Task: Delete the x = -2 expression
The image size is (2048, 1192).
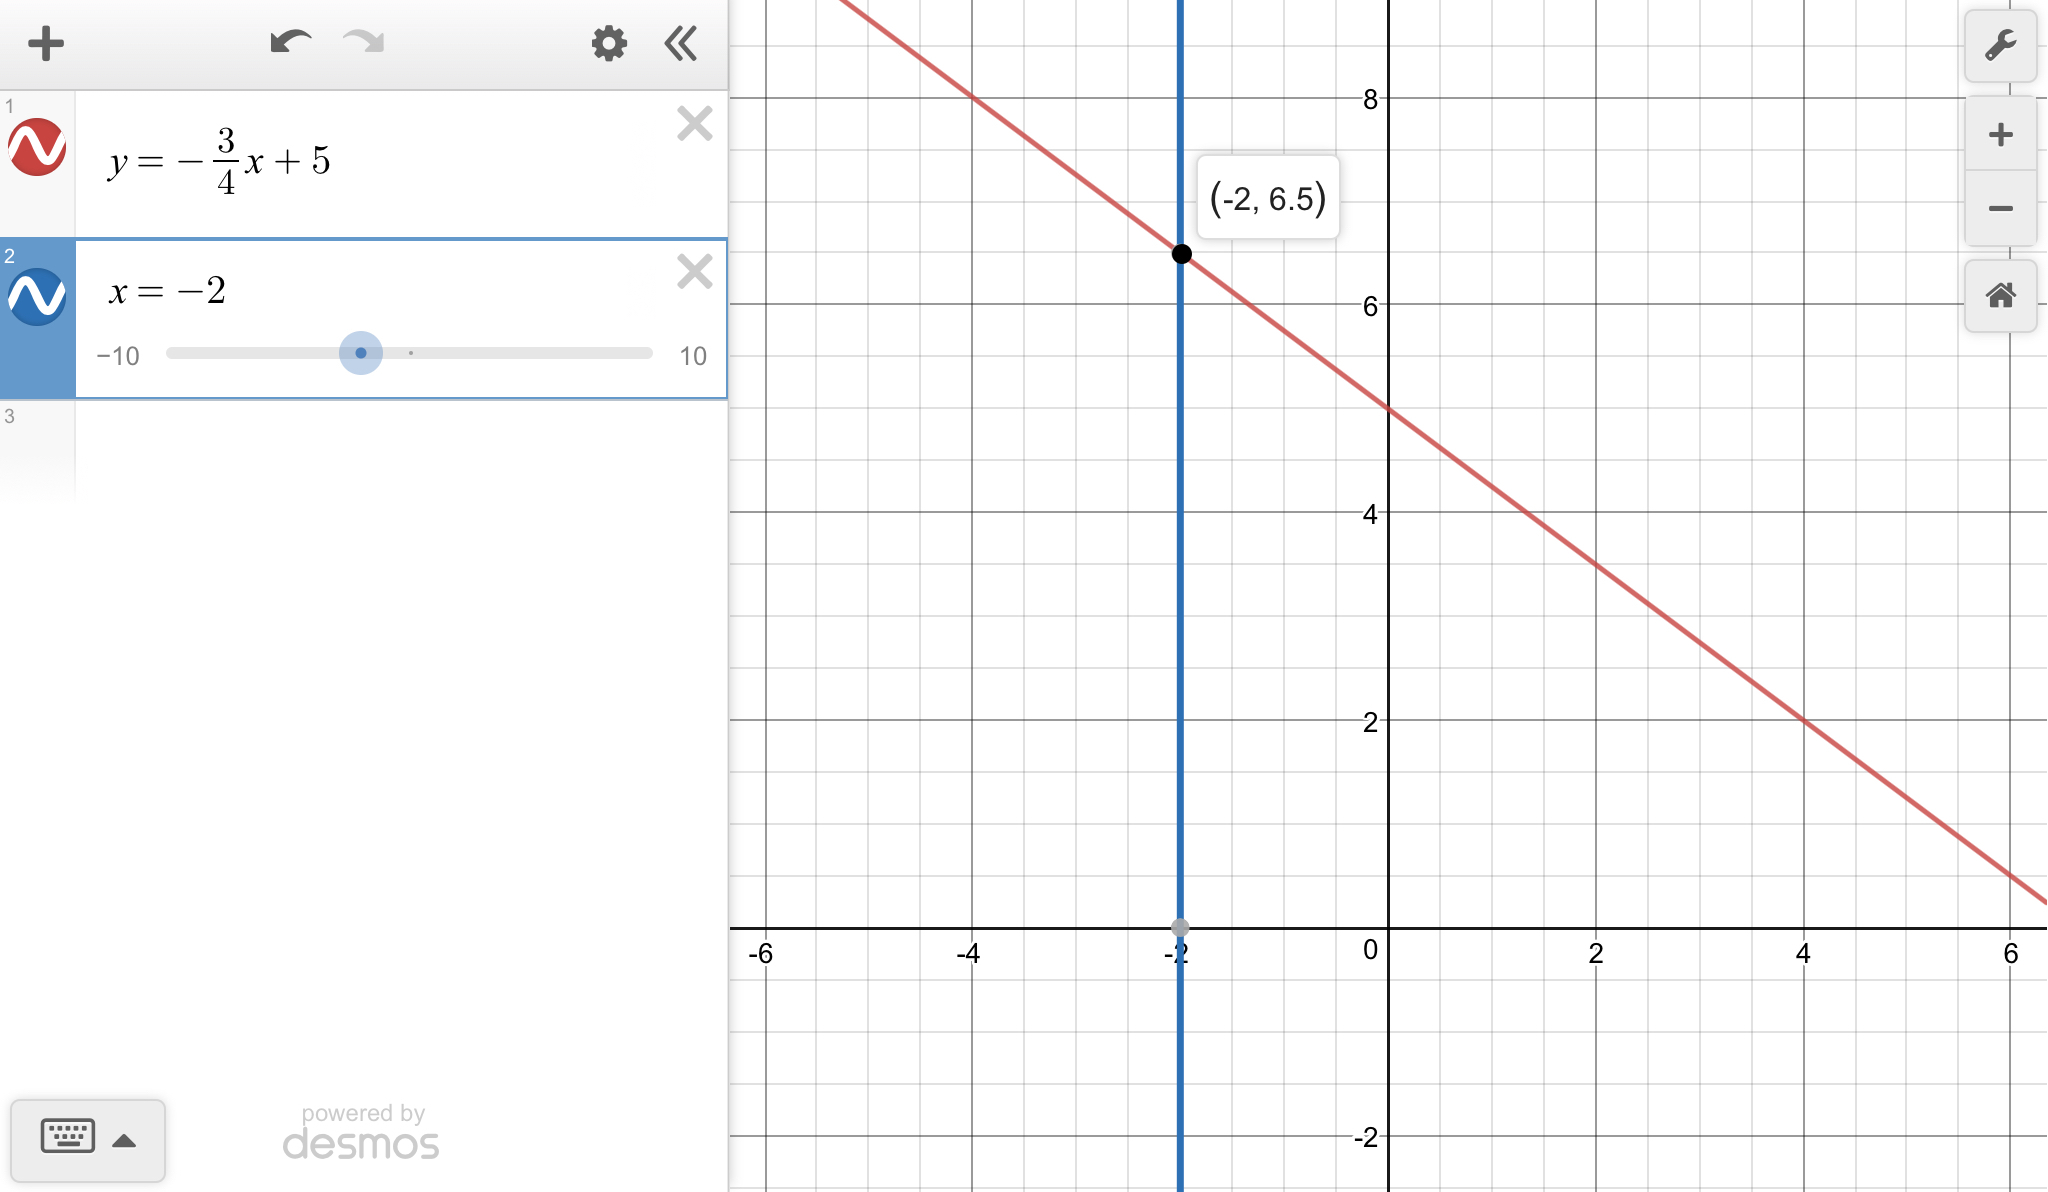Action: tap(694, 272)
